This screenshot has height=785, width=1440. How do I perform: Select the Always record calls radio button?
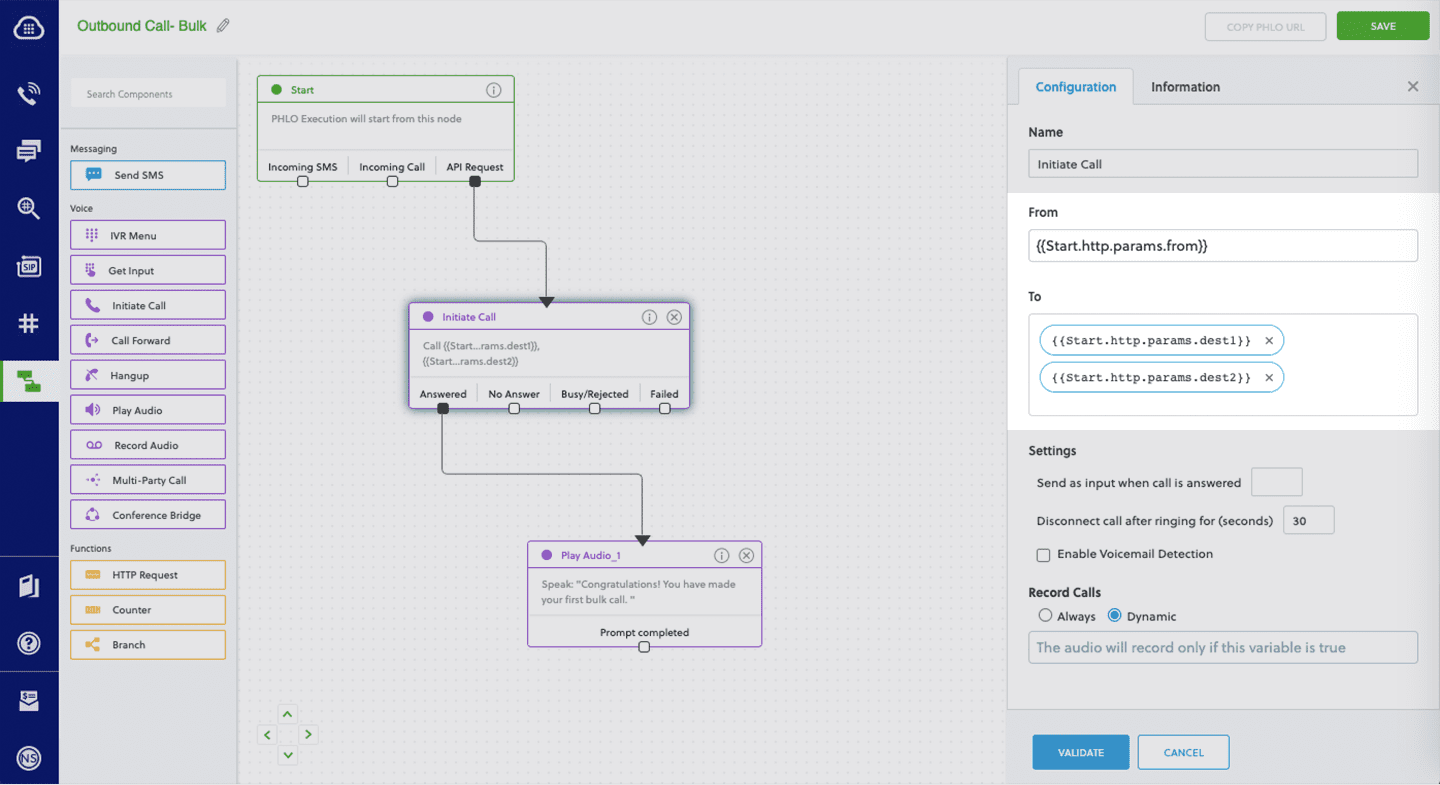1045,616
